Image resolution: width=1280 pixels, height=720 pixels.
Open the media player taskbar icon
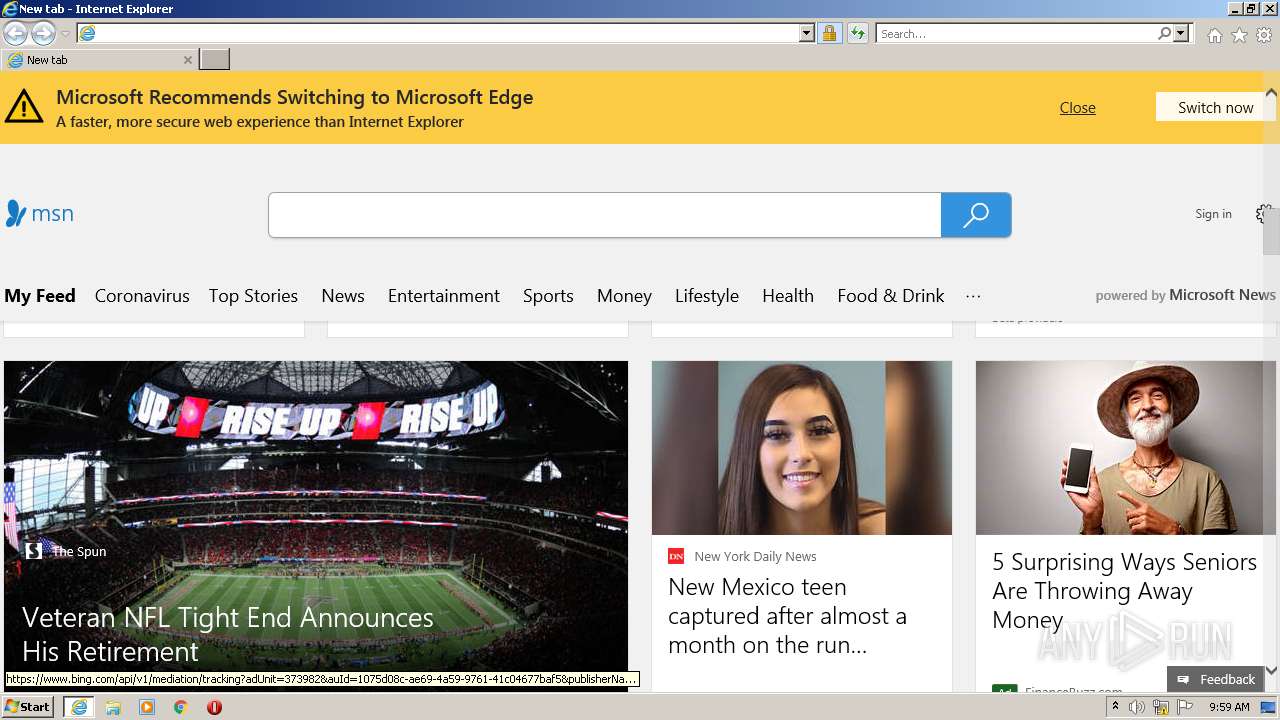(147, 707)
